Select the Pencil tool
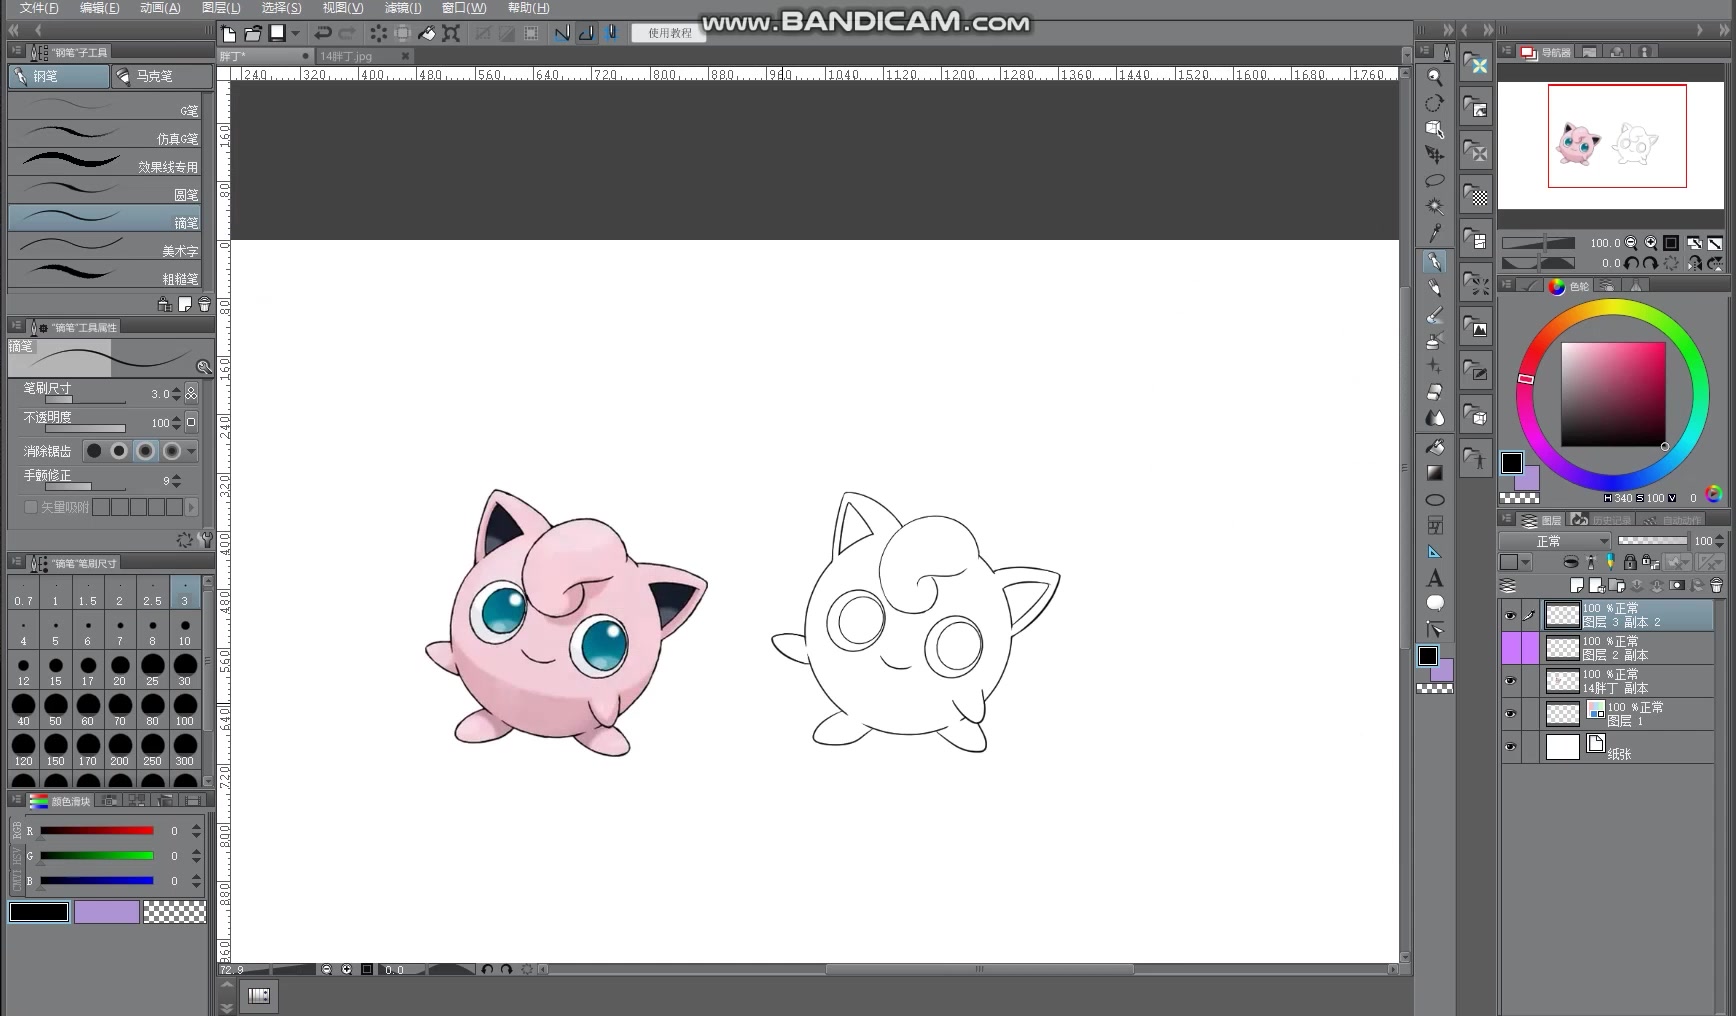1736x1016 pixels. tap(1434, 288)
